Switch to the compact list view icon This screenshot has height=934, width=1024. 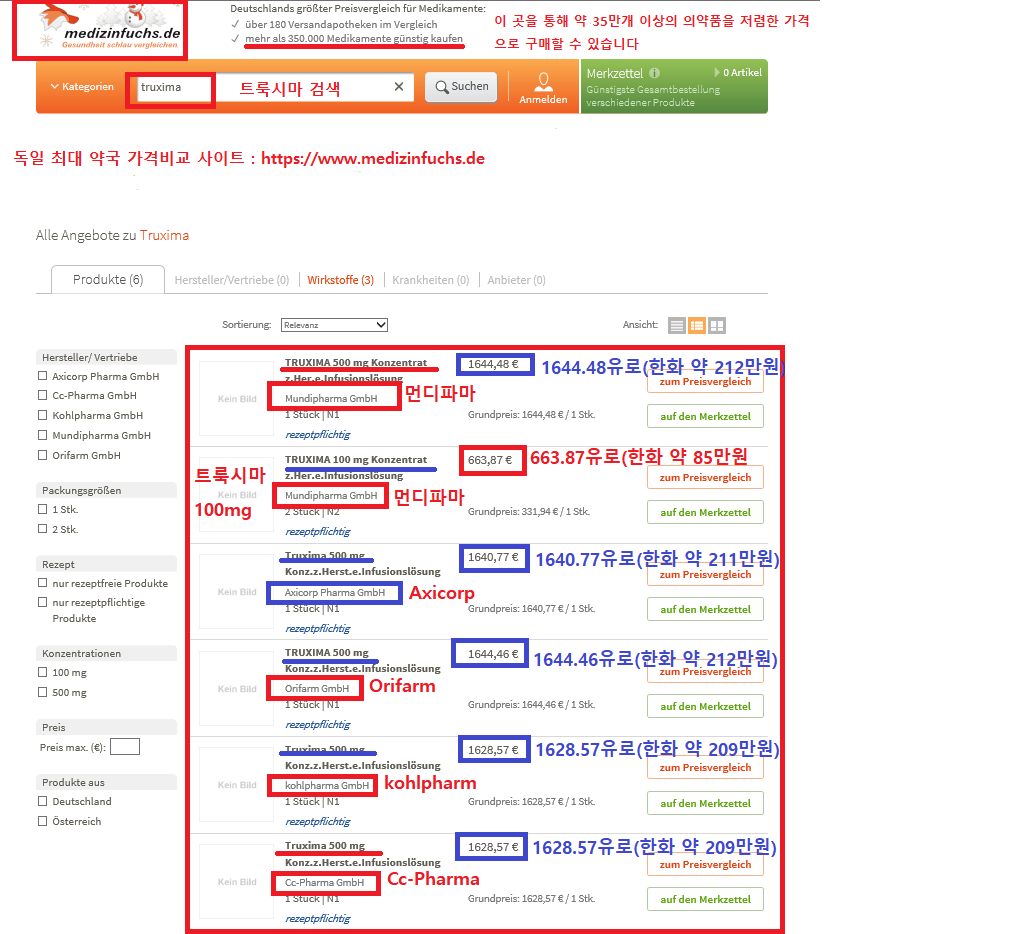tap(677, 325)
